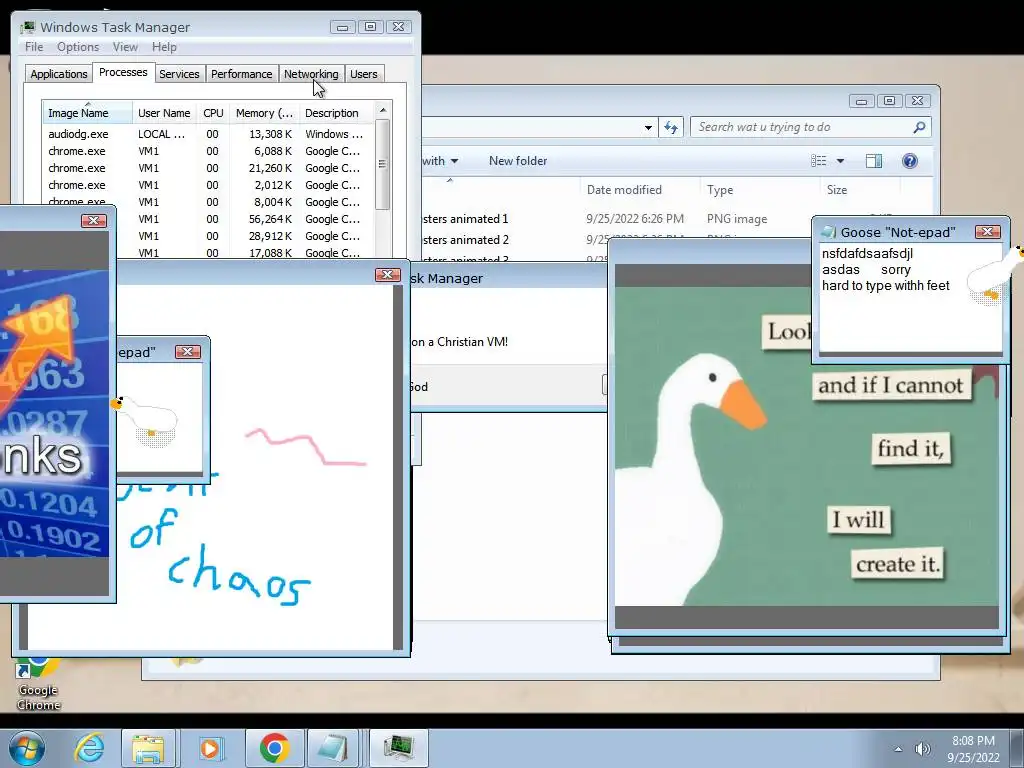
Task: Open Windows Media Player taskbar icon
Action: click(x=211, y=748)
